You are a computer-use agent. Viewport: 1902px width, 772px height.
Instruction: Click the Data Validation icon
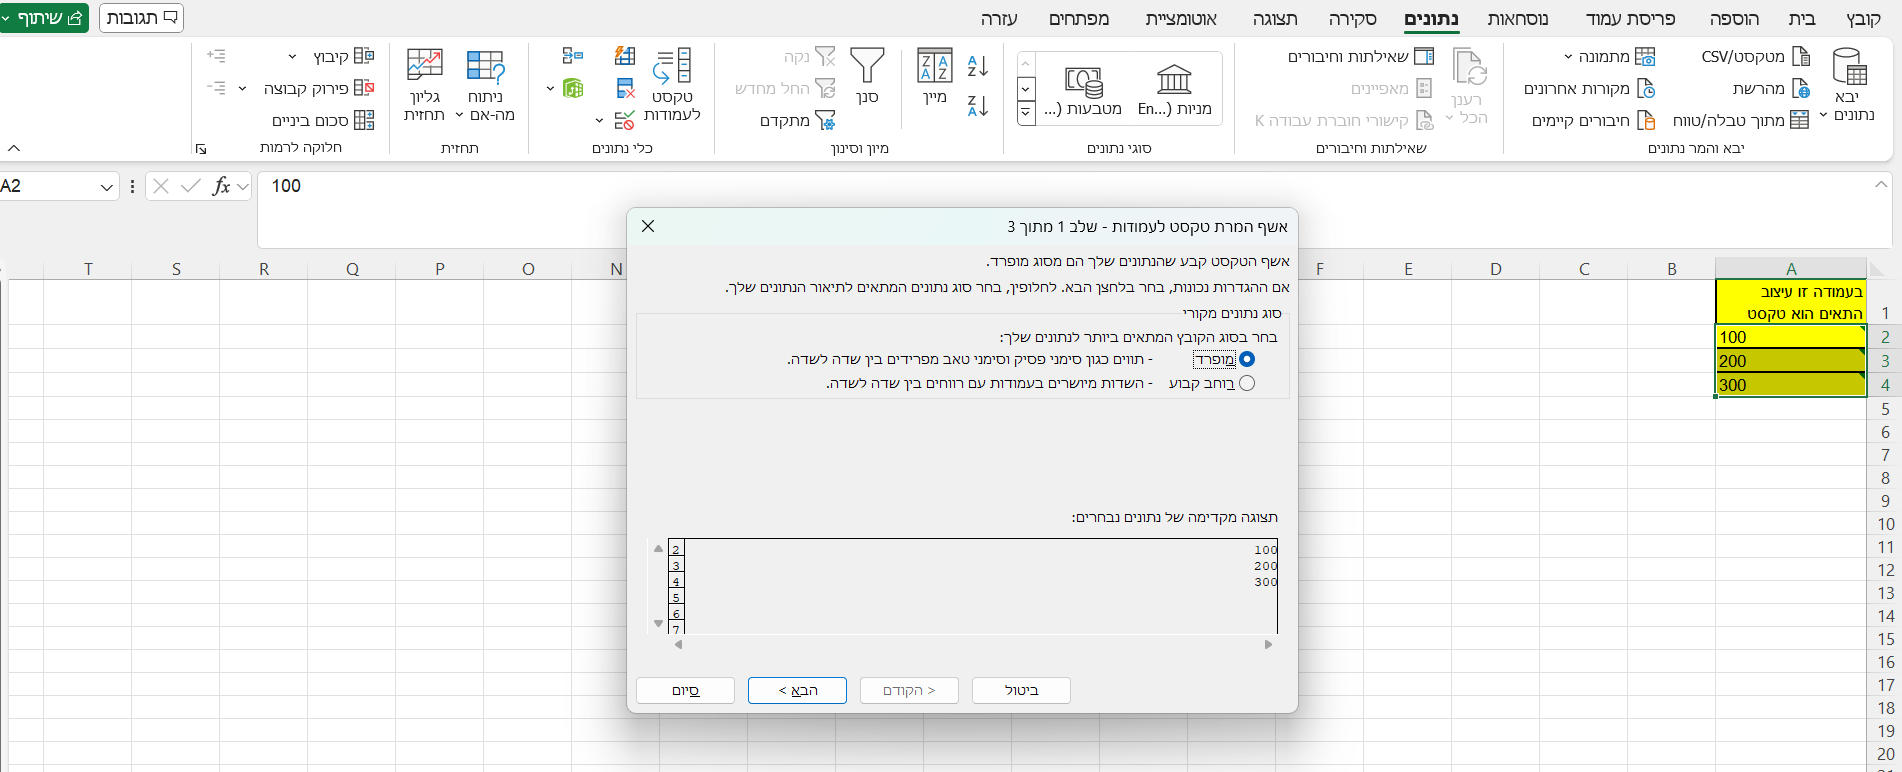coord(625,120)
